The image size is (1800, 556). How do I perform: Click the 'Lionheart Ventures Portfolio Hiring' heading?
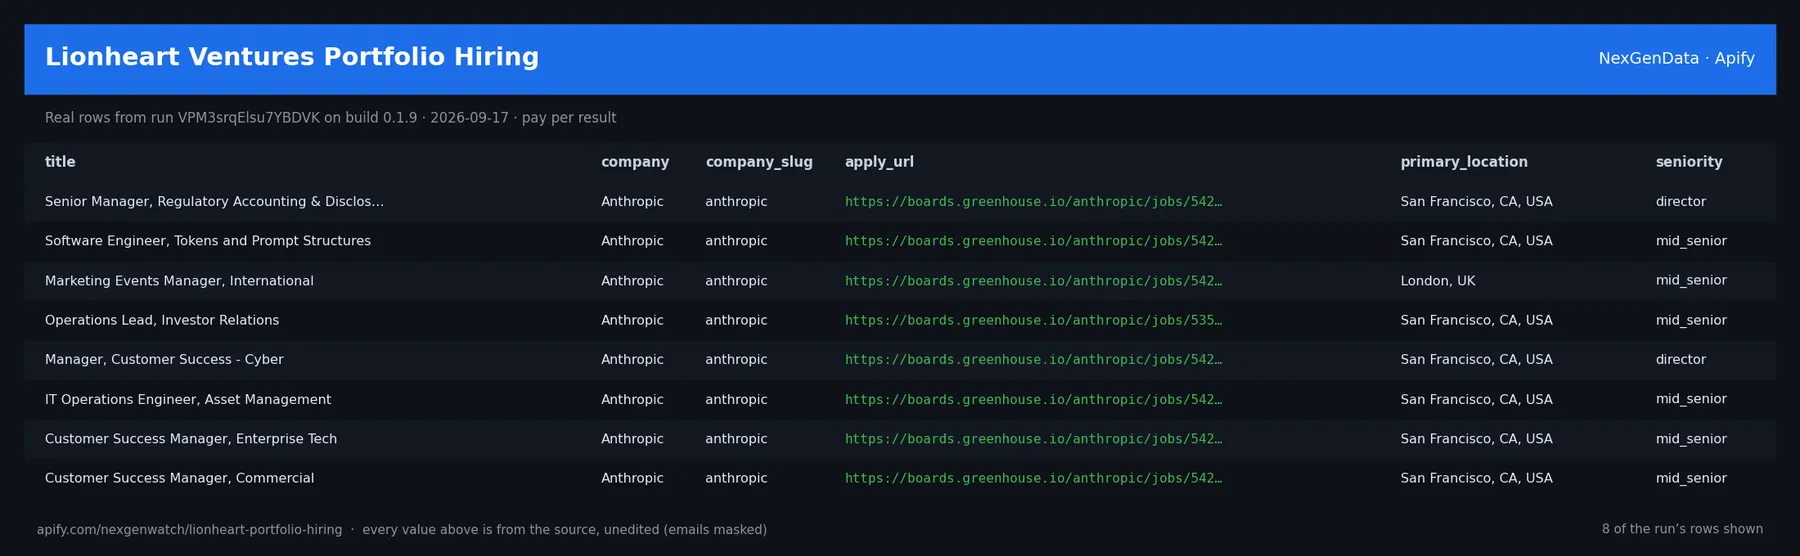(292, 57)
